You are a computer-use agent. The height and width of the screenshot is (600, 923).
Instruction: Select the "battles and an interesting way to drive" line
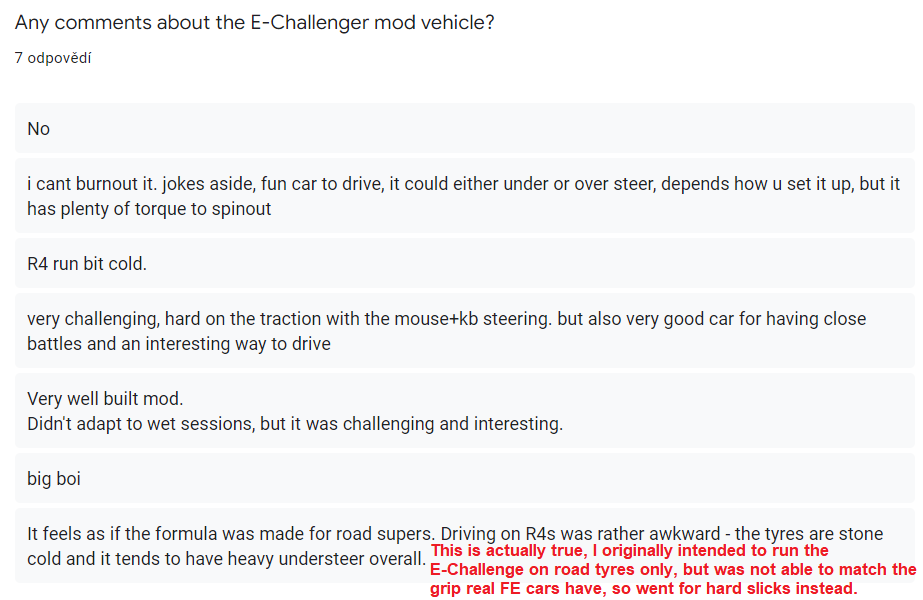[x=178, y=344]
